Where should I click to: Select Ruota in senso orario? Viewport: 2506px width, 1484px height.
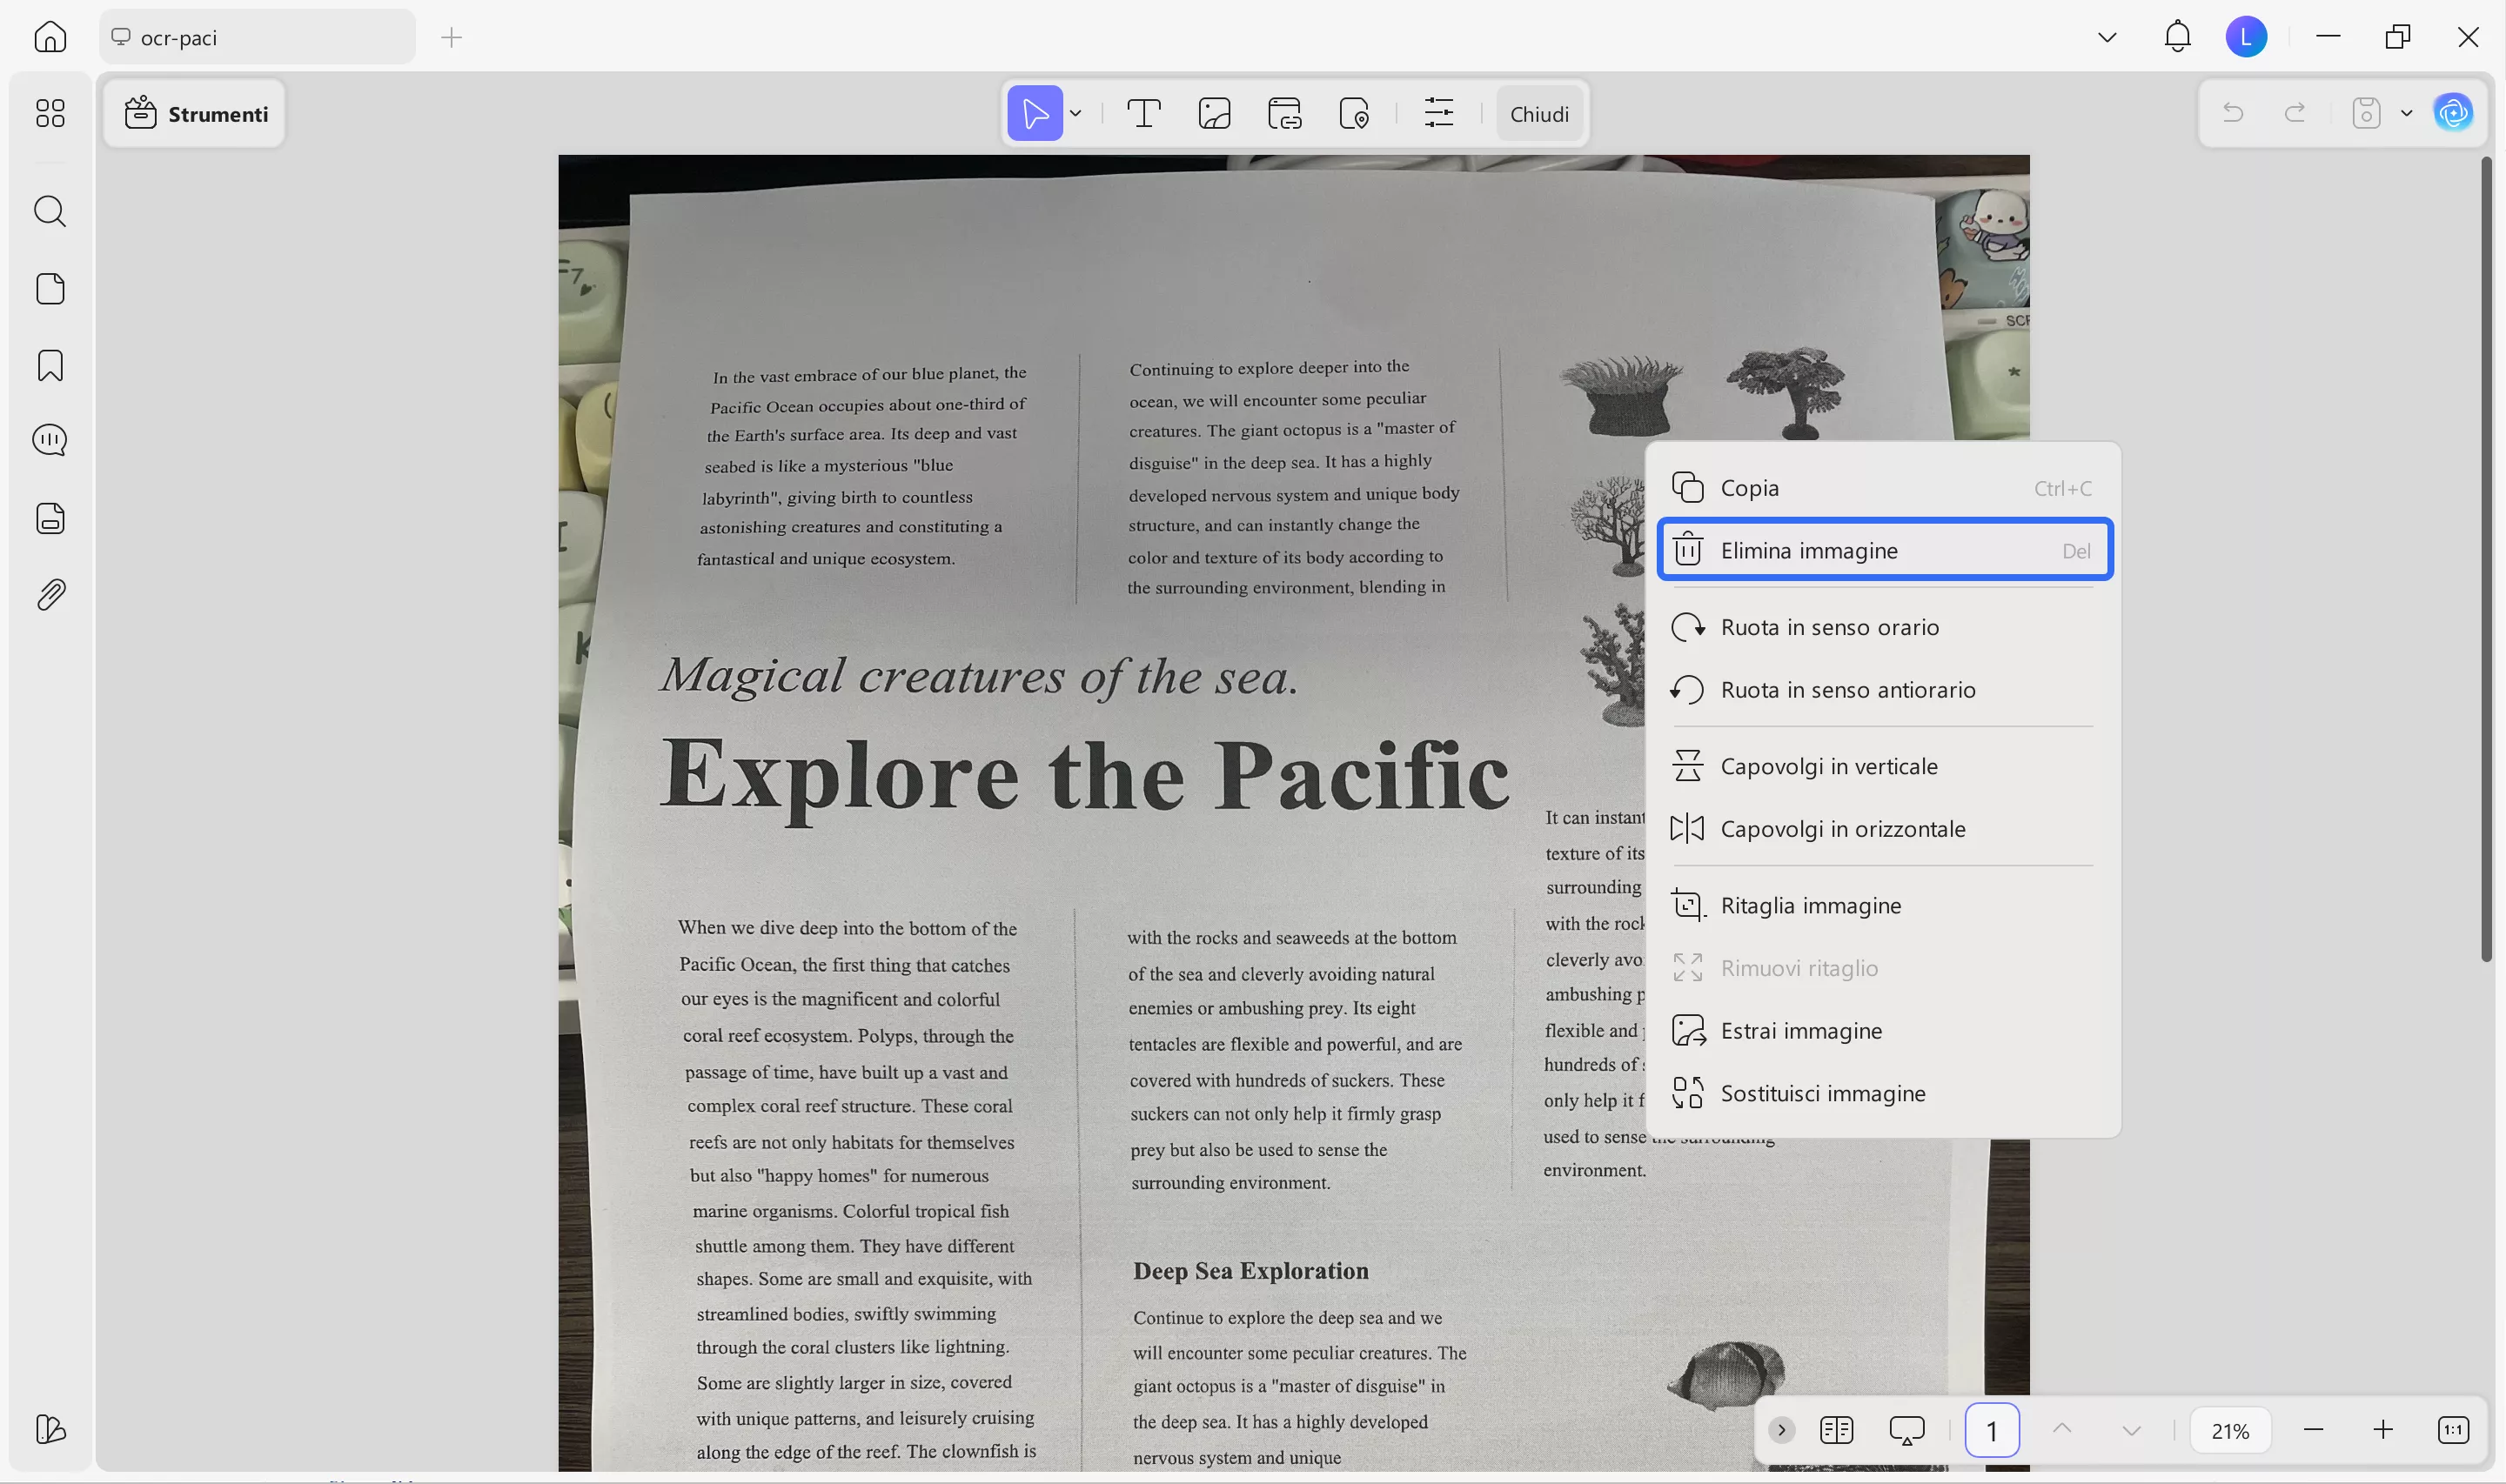click(1828, 627)
